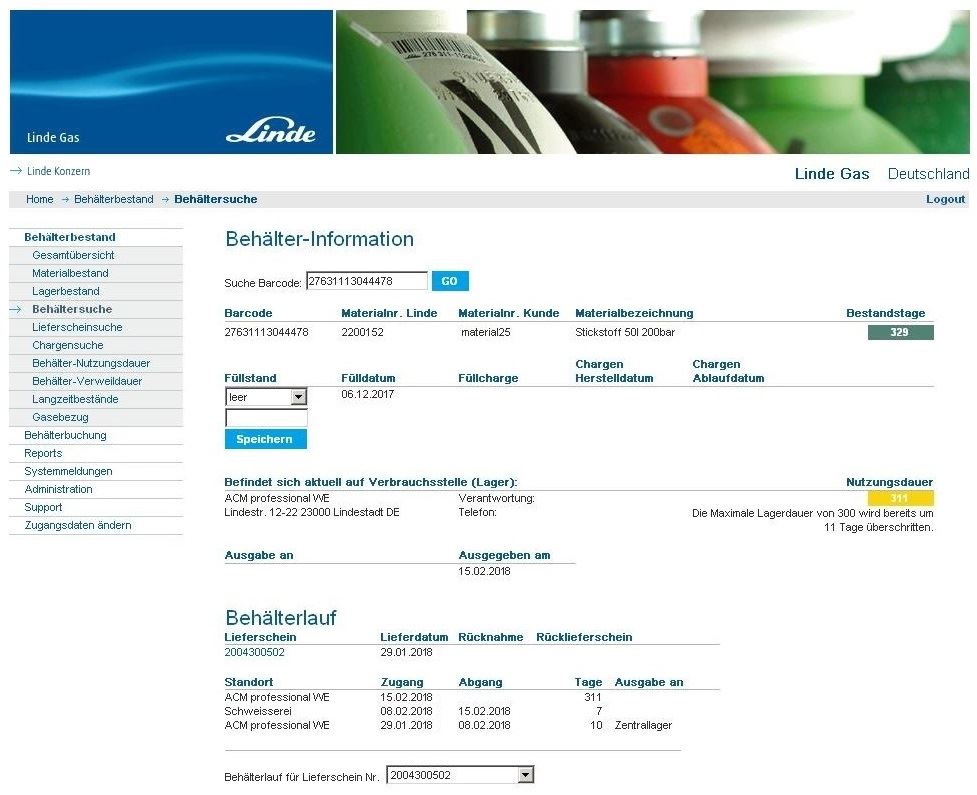Screen dimensions: 977x795
Task: Open the Reports menu item
Action: 43,453
